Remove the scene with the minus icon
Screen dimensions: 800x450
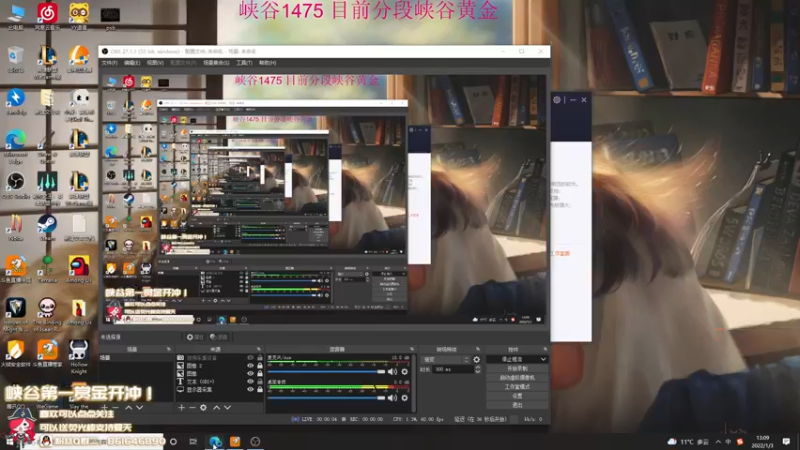116,408
